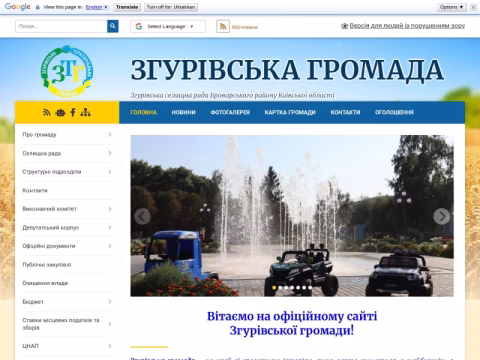Open the English language dropdown in translate bar
This screenshot has width=480, height=360.
pos(97,7)
